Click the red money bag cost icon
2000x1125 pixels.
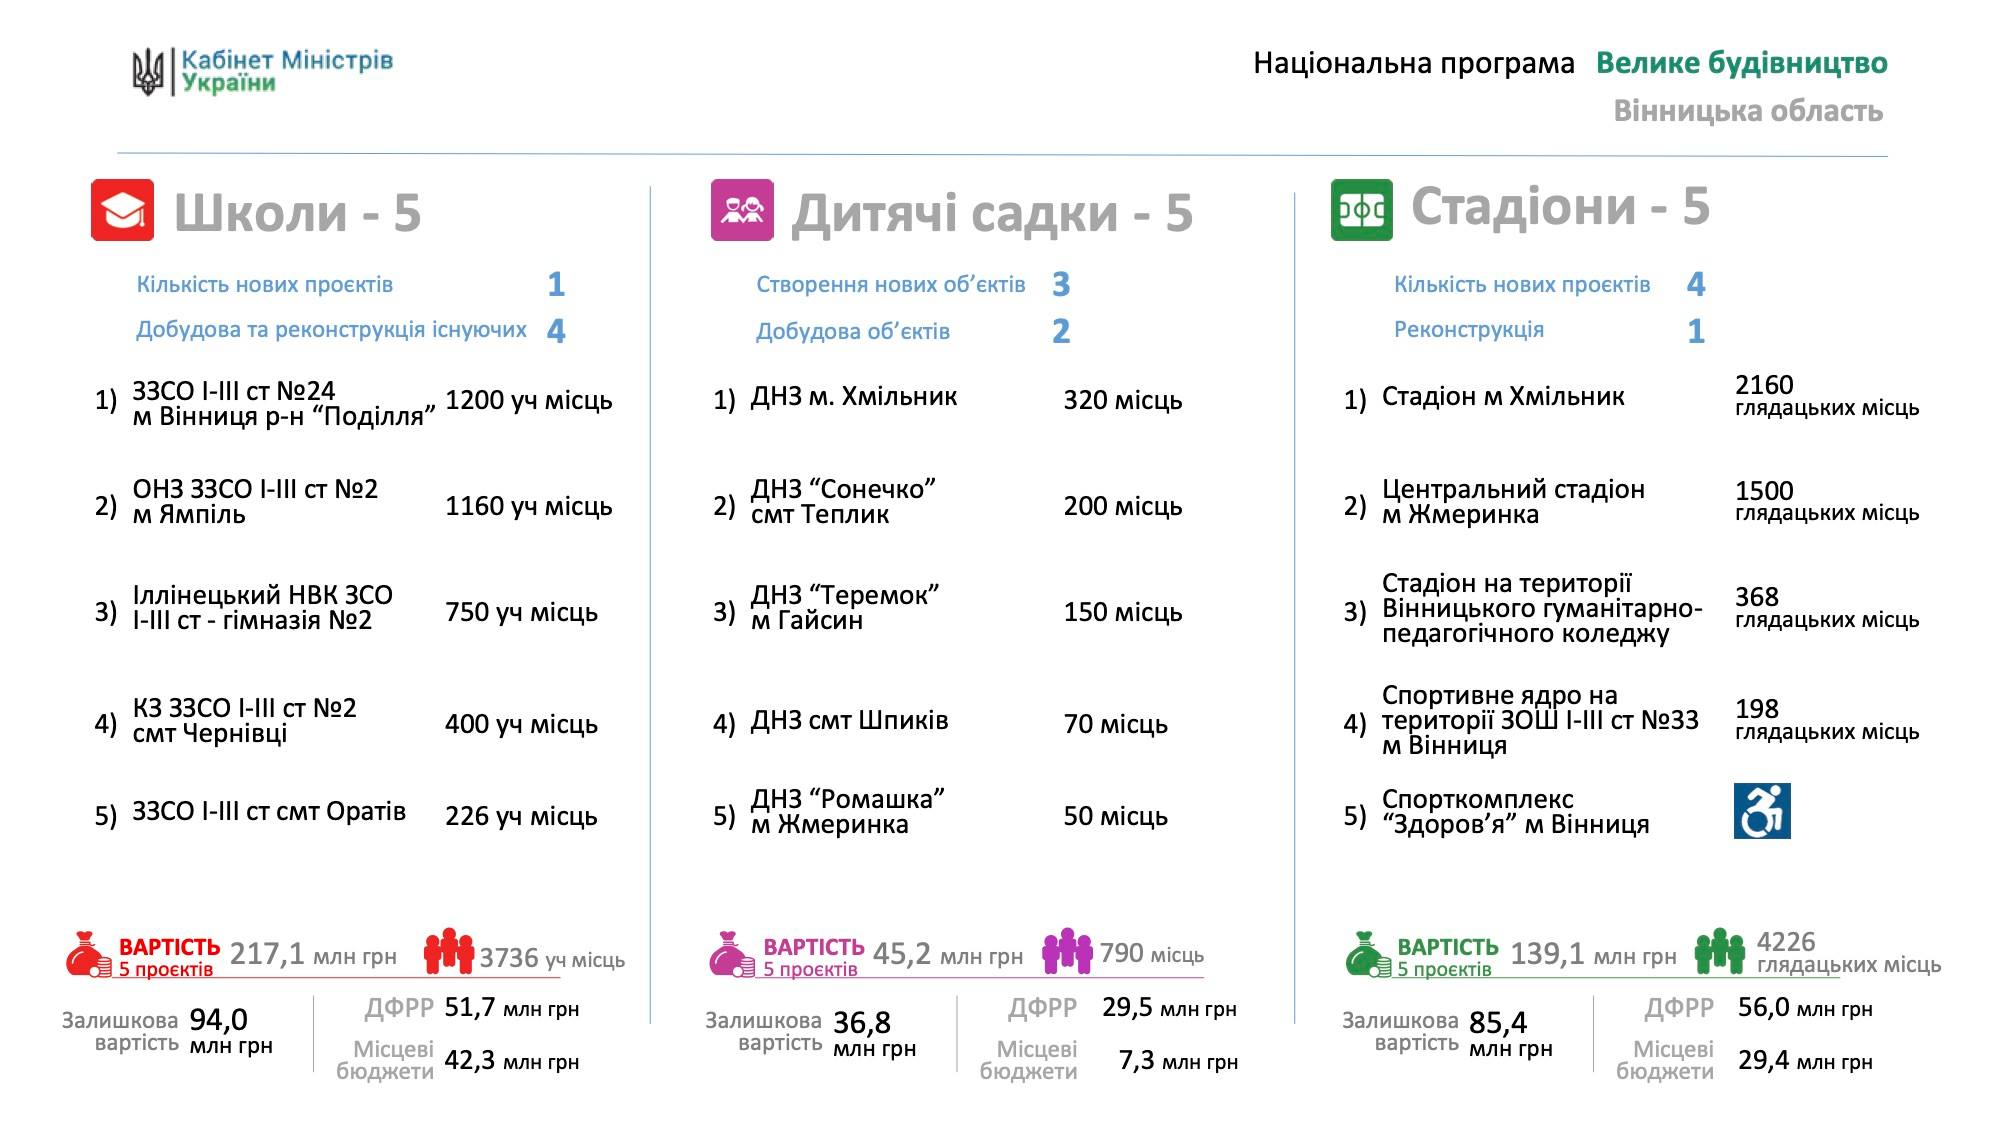click(x=88, y=955)
